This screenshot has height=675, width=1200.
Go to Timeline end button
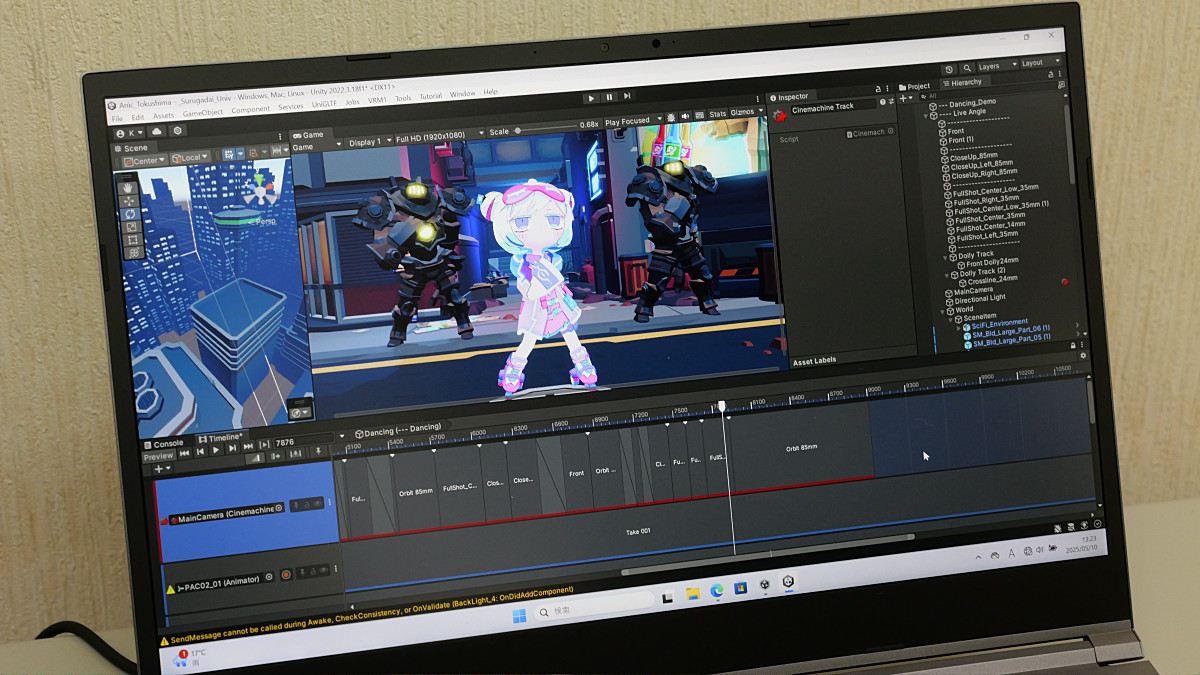[248, 446]
